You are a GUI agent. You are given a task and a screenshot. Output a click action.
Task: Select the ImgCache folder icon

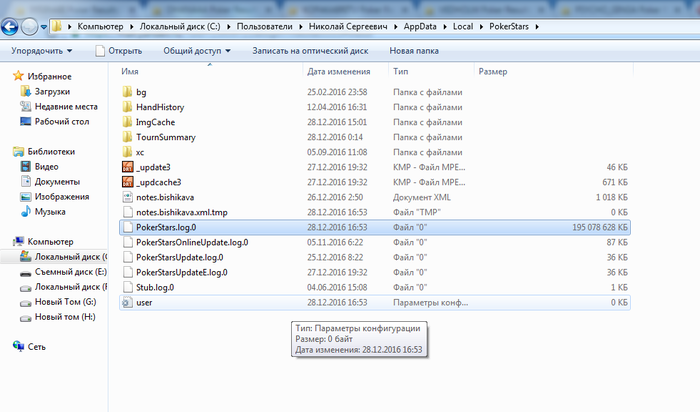coord(127,122)
